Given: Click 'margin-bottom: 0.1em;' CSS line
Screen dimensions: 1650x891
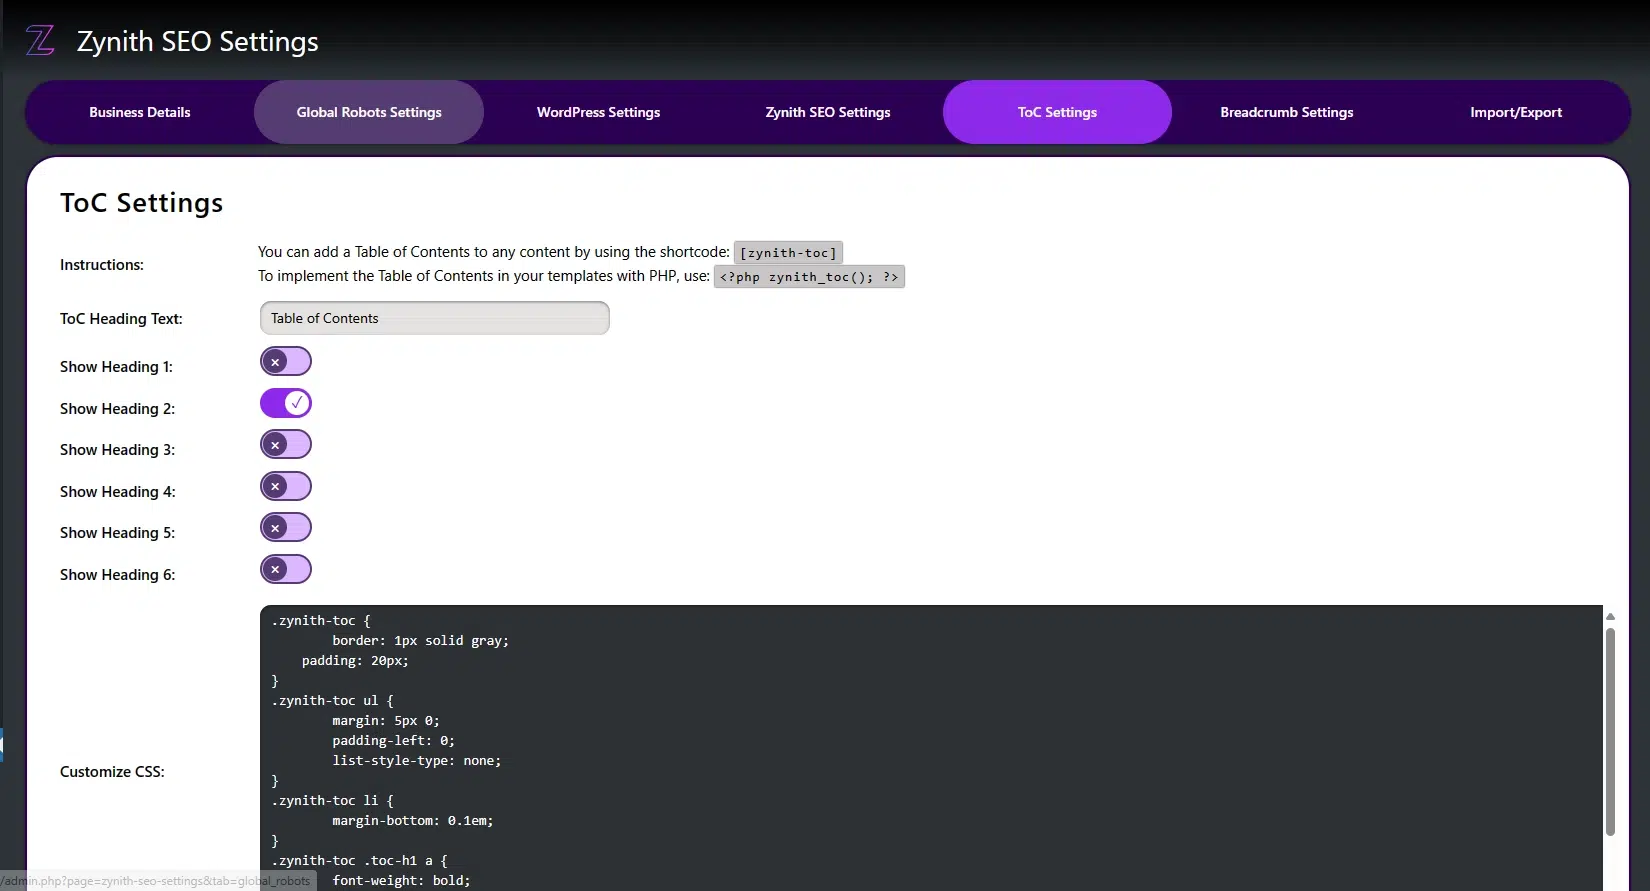Looking at the screenshot, I should point(413,821).
